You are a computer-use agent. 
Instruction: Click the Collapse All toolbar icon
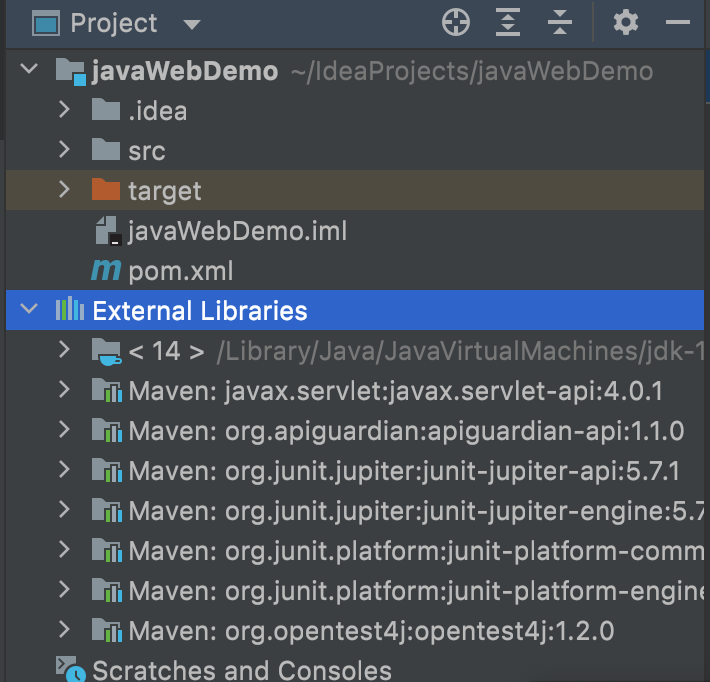tap(560, 22)
